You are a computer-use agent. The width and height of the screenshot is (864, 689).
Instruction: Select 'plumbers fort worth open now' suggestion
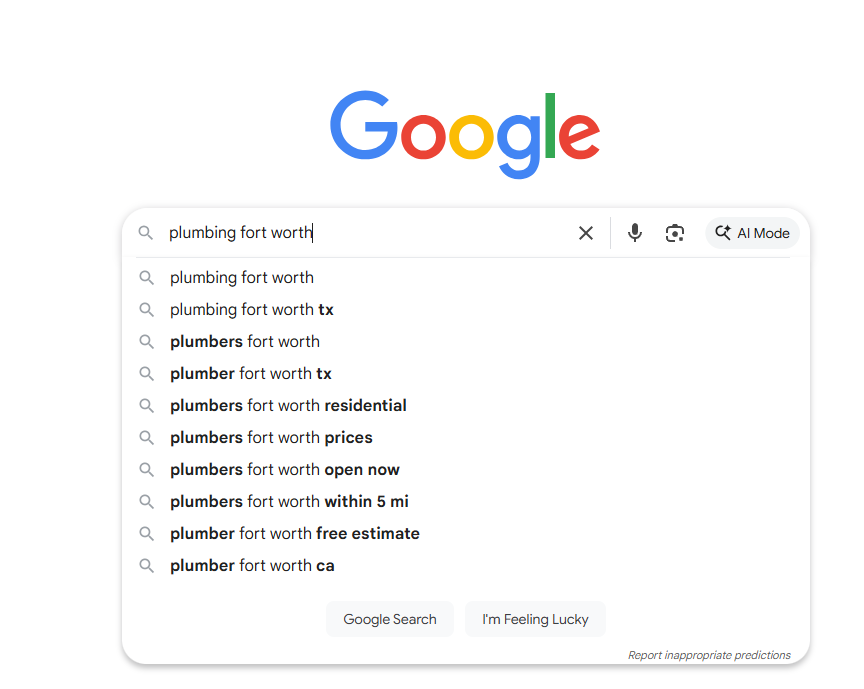point(284,469)
